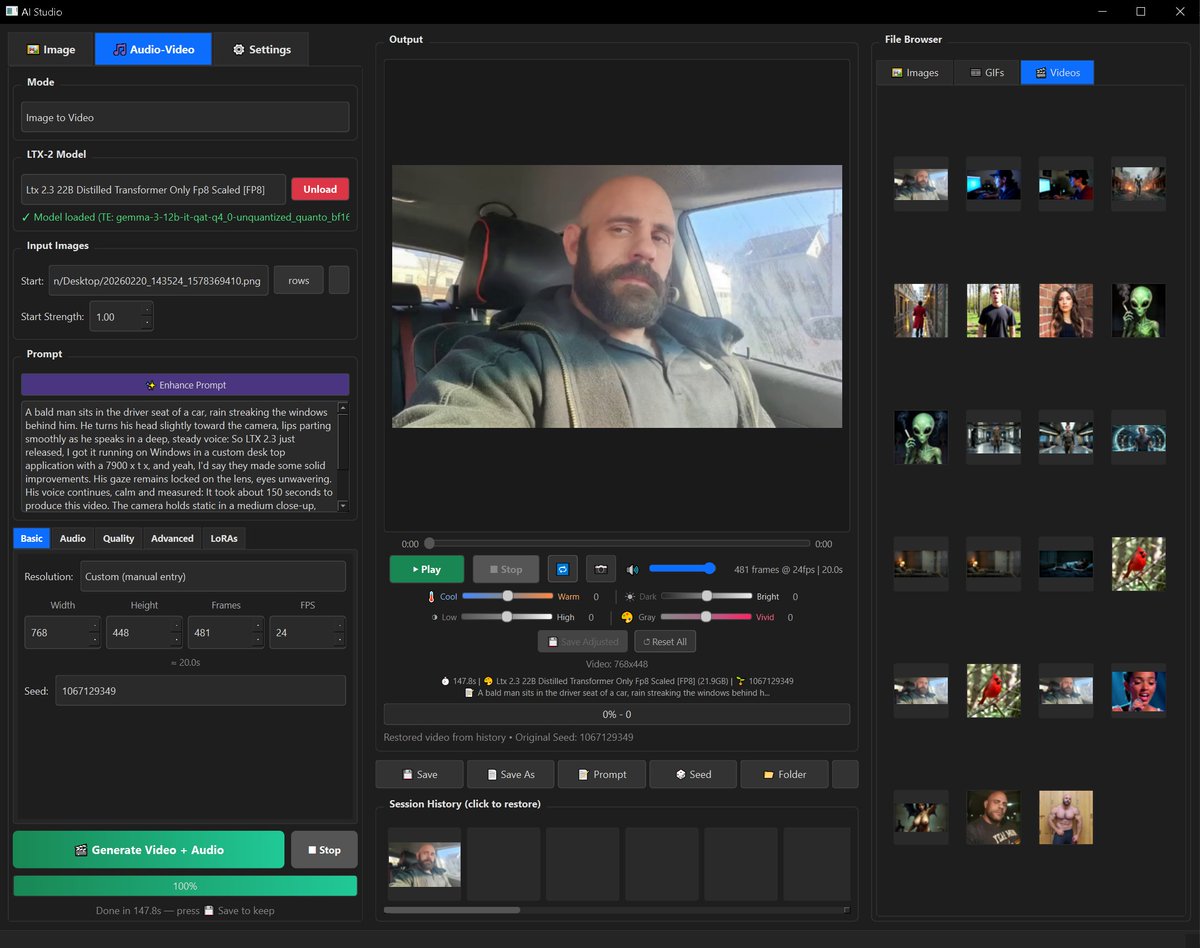Click the Start image path field
The width and height of the screenshot is (1200, 948).
tap(158, 281)
